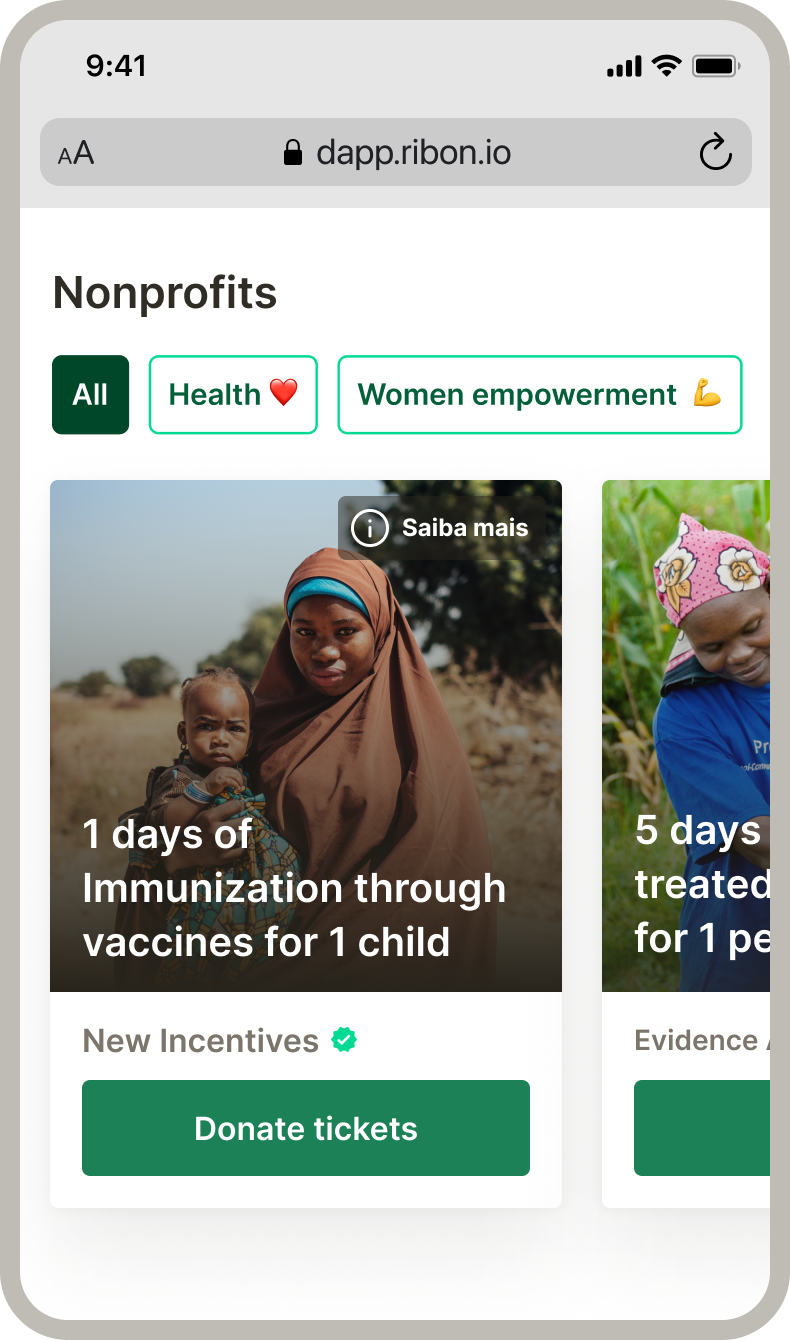
Task: Open the New Incentives nonprofit name
Action: tap(200, 1041)
